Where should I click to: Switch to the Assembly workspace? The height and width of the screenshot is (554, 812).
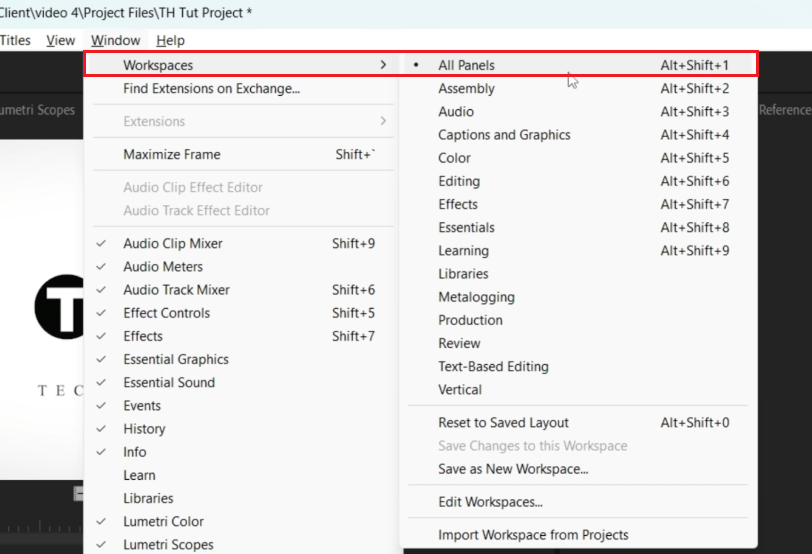click(466, 88)
